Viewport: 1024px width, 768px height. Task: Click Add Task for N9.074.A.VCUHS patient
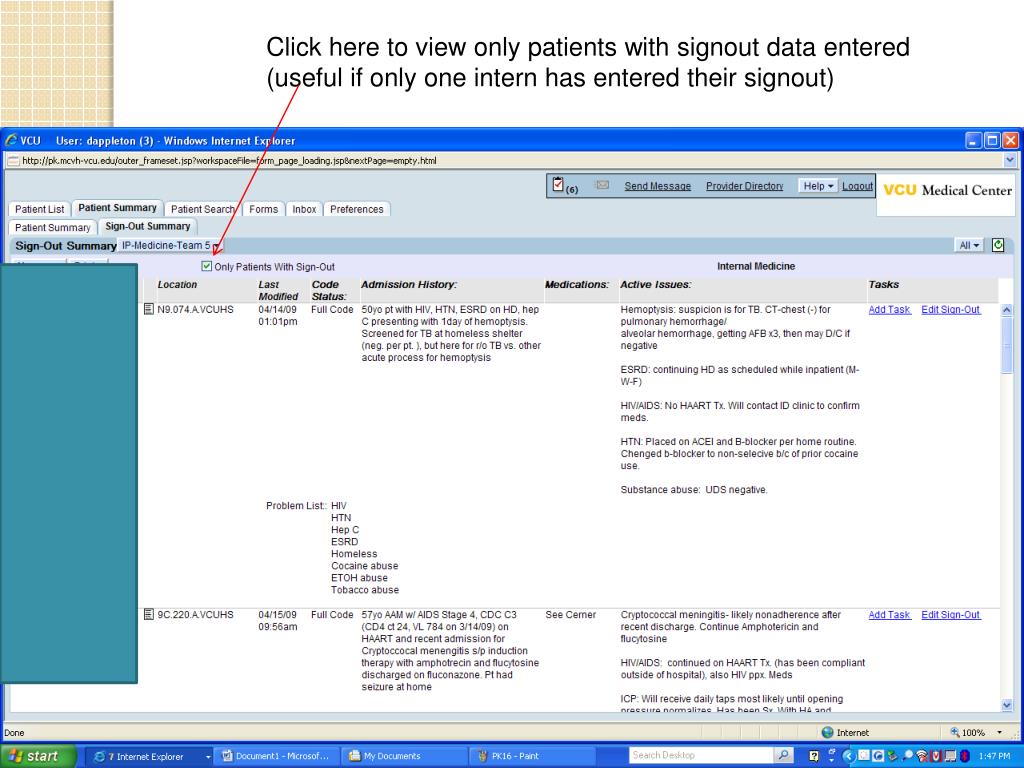pyautogui.click(x=889, y=310)
